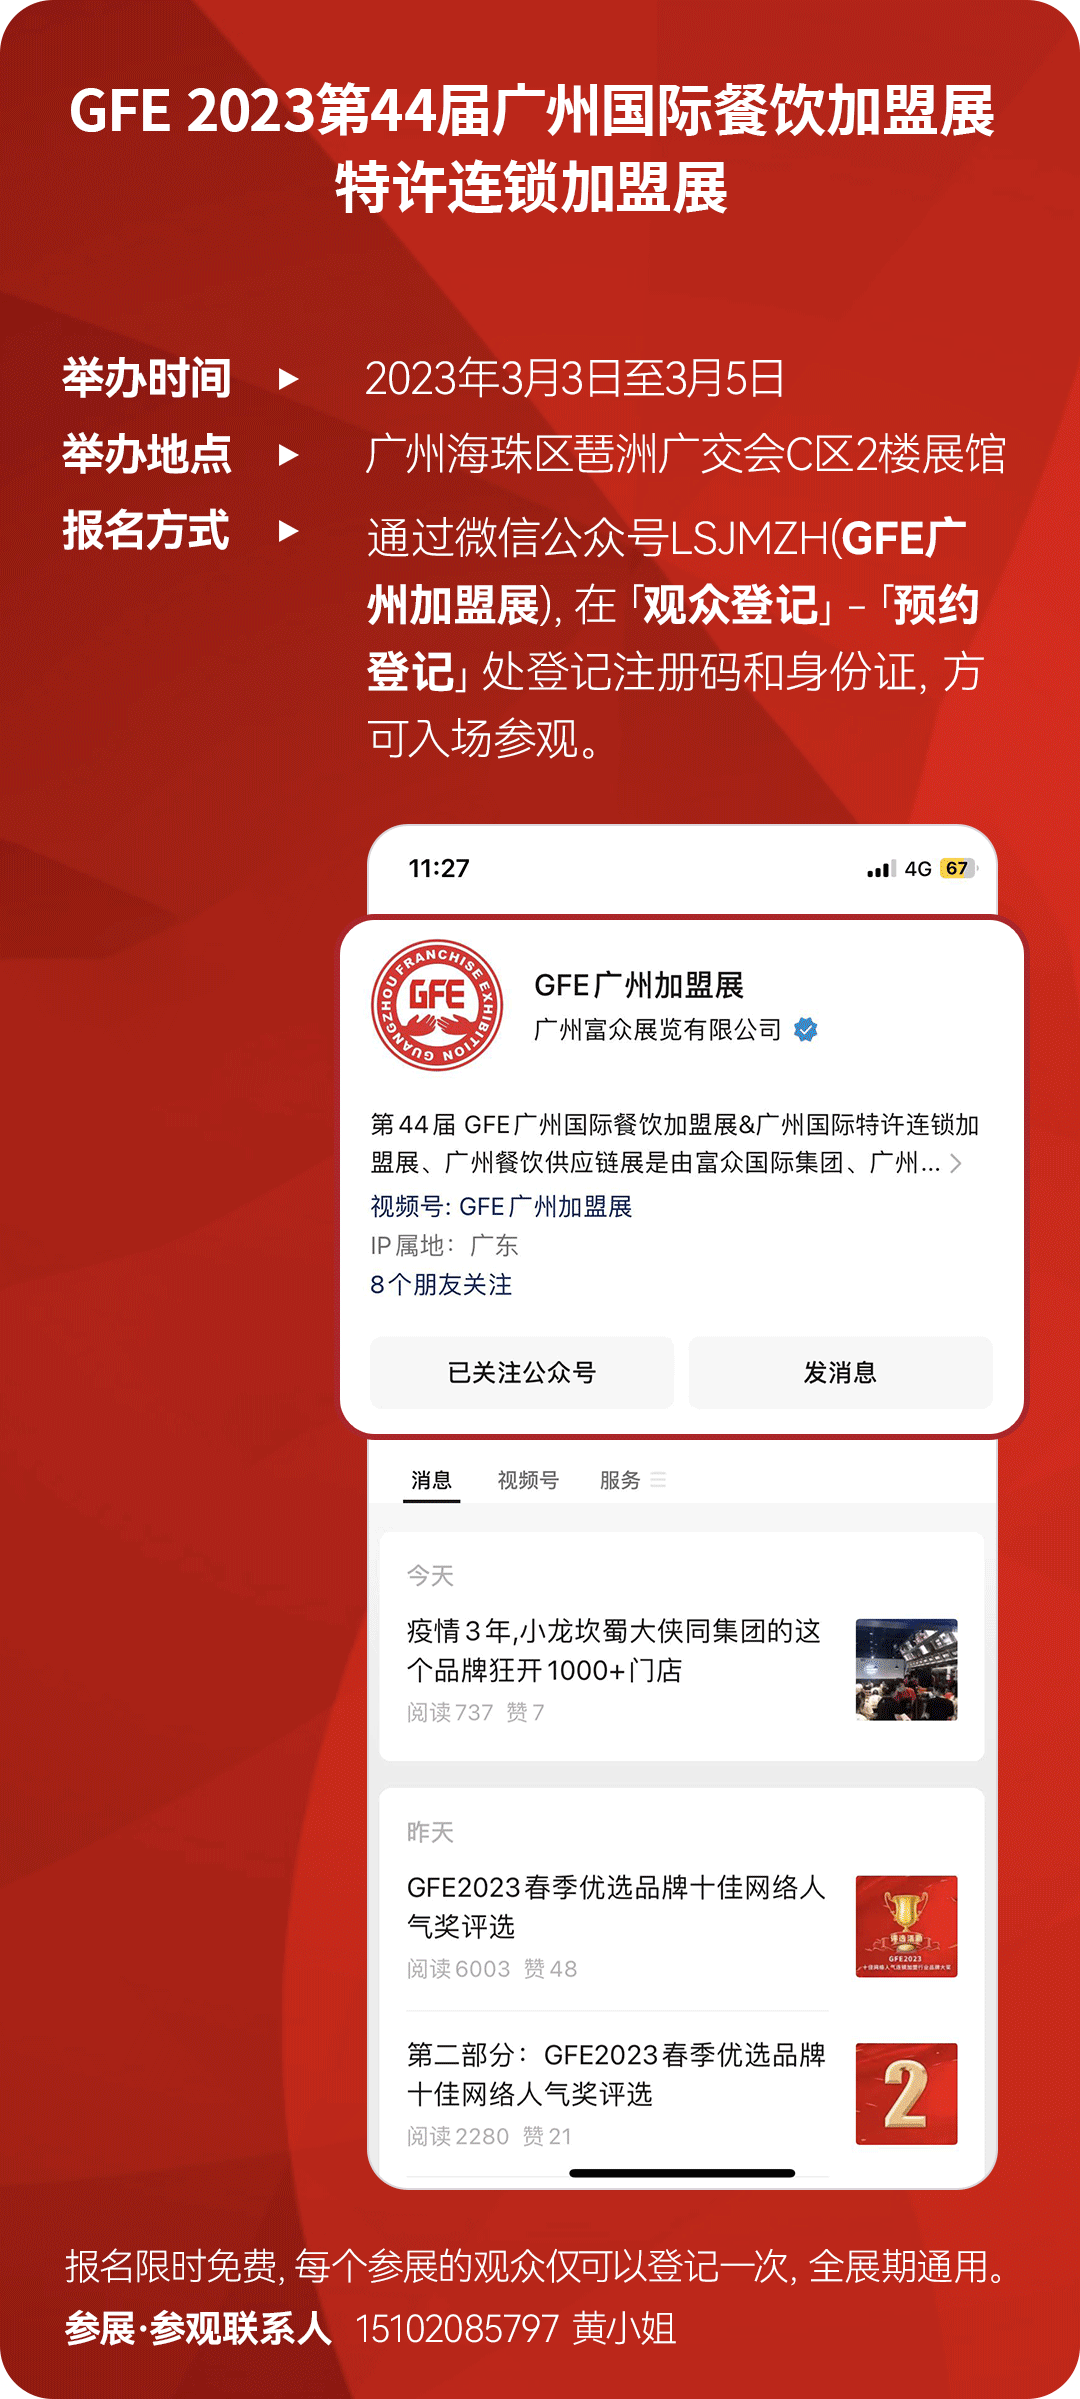
Task: Tap the GFE round logo avatar
Action: [437, 1005]
